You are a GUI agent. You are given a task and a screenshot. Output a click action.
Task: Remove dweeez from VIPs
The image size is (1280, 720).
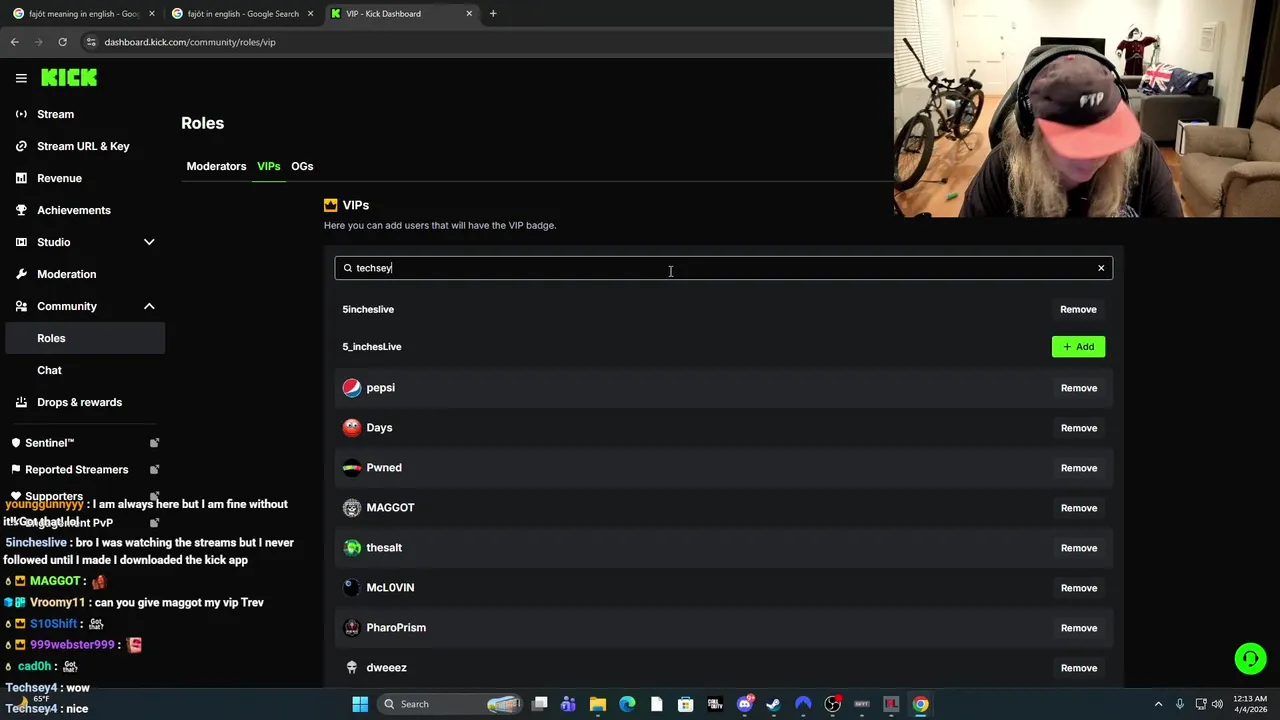coord(1078,668)
